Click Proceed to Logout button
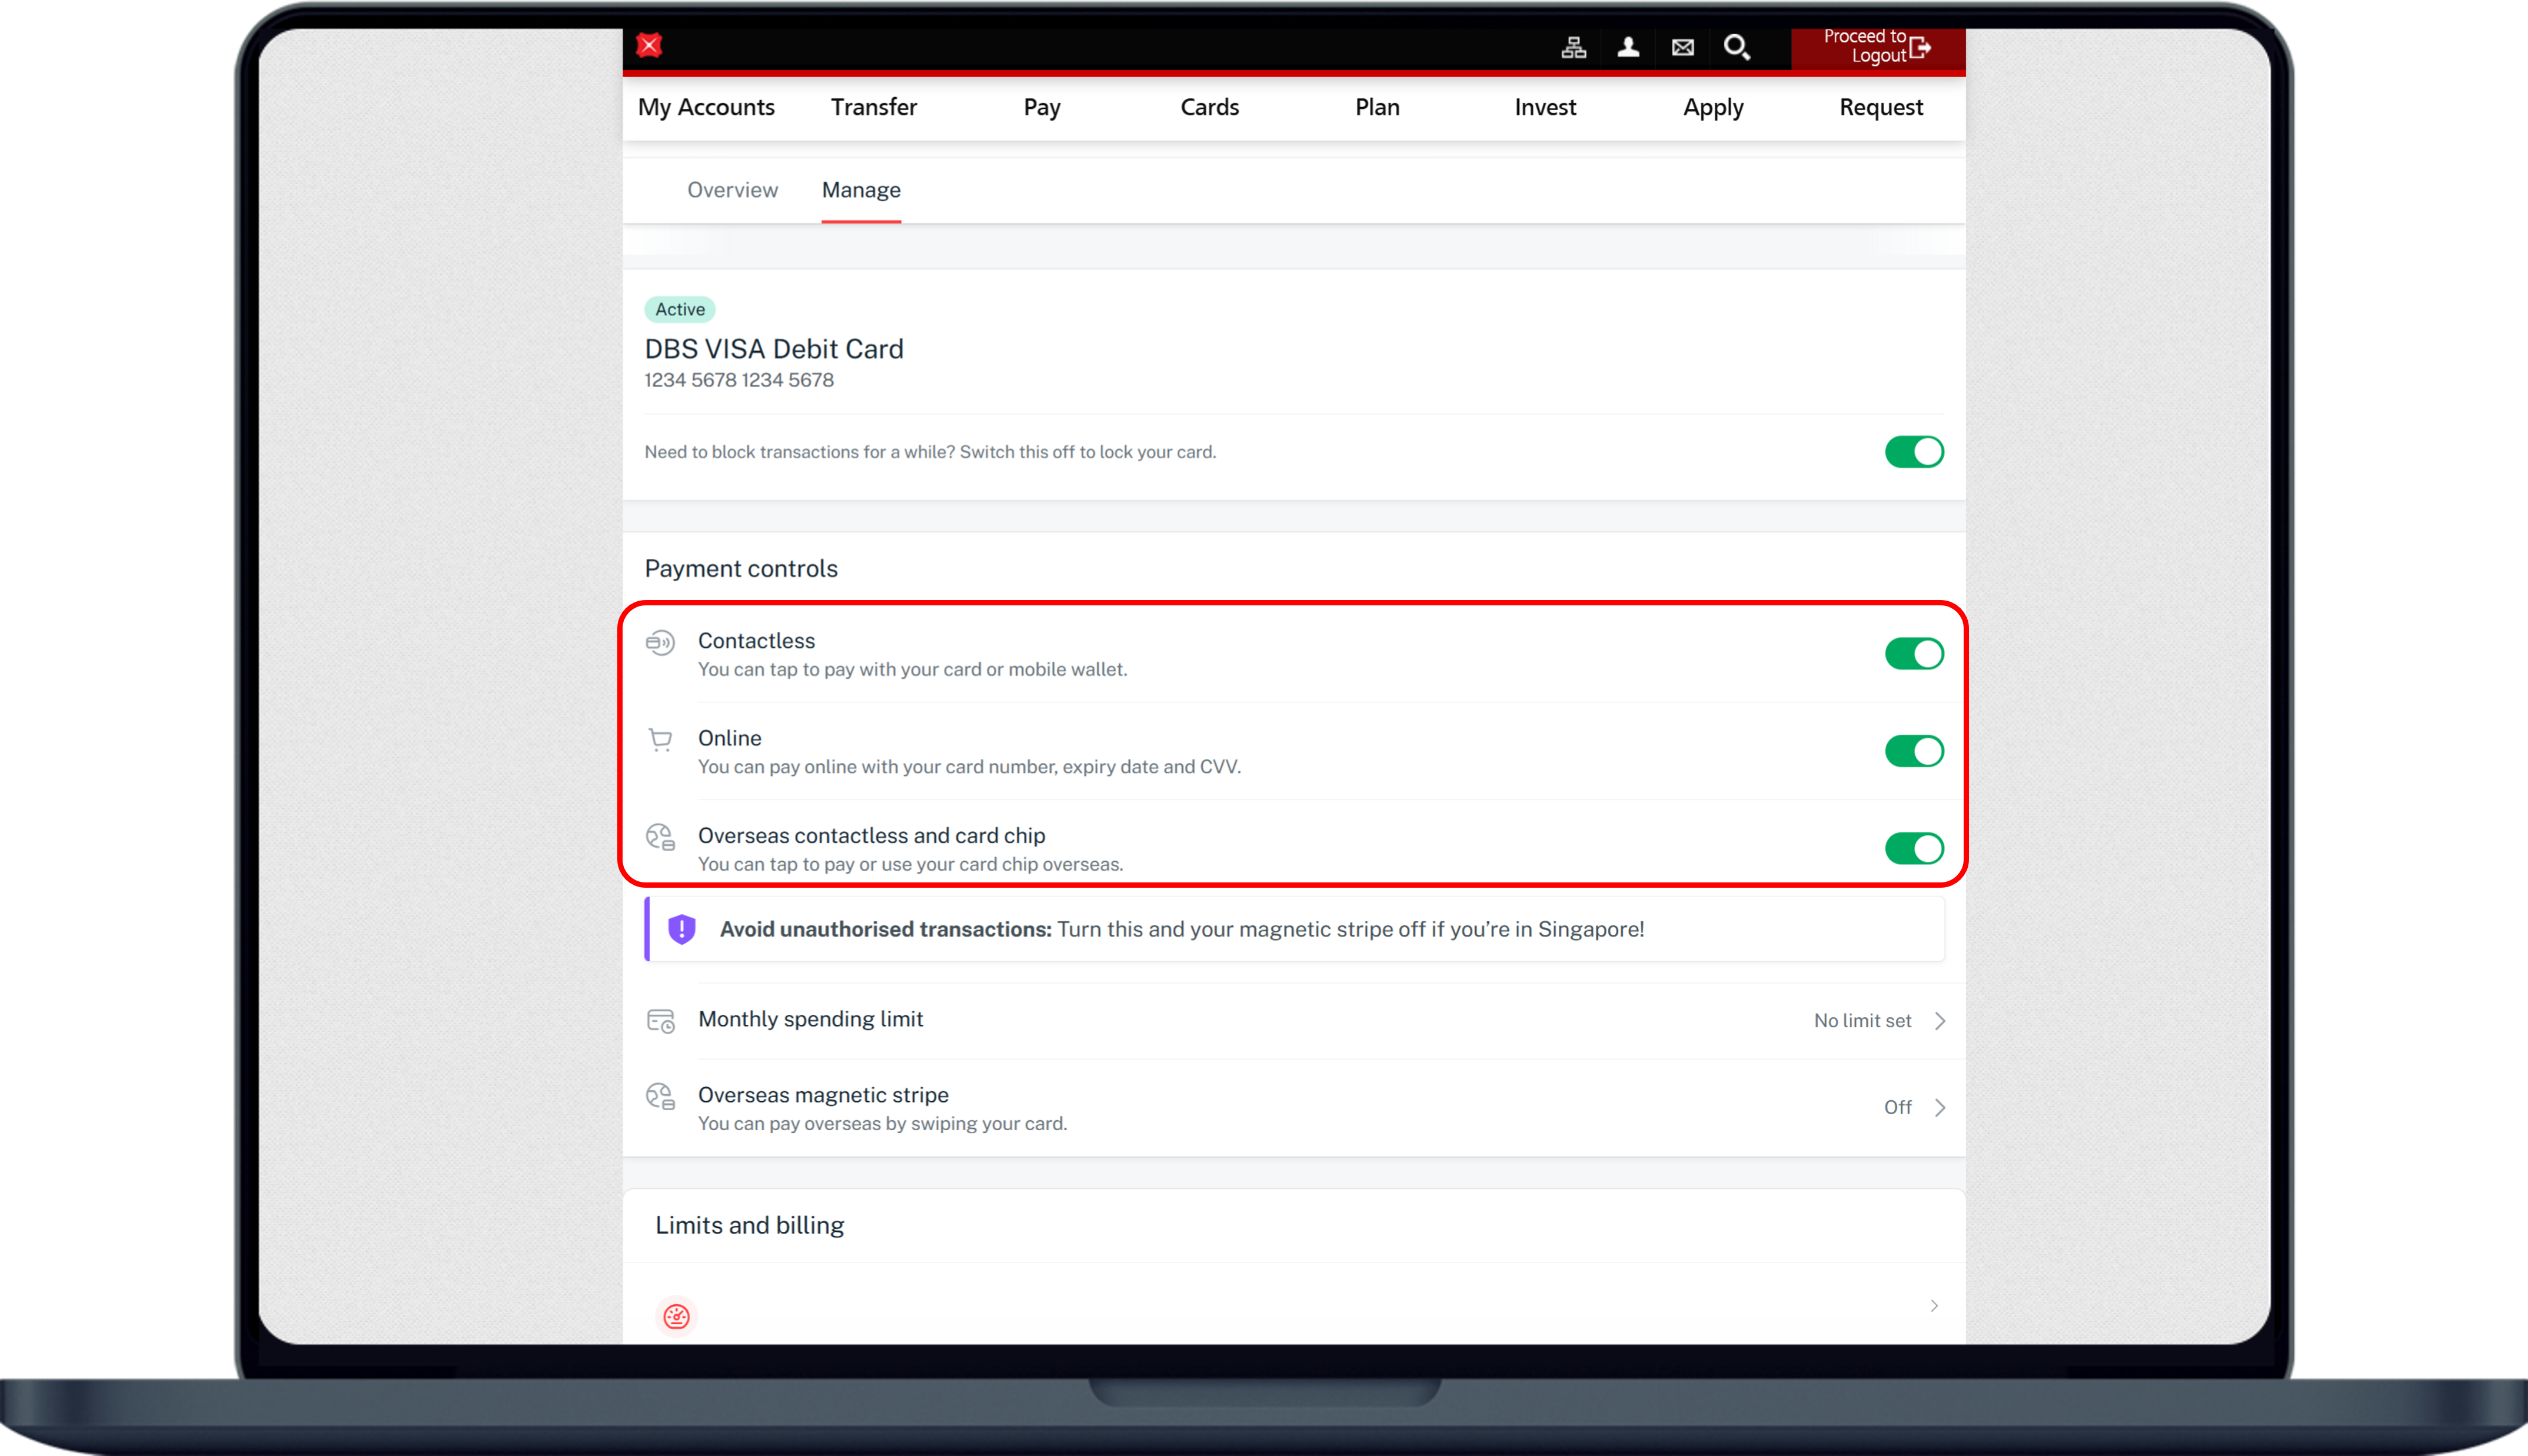The height and width of the screenshot is (1456, 2528). pos(1877,47)
